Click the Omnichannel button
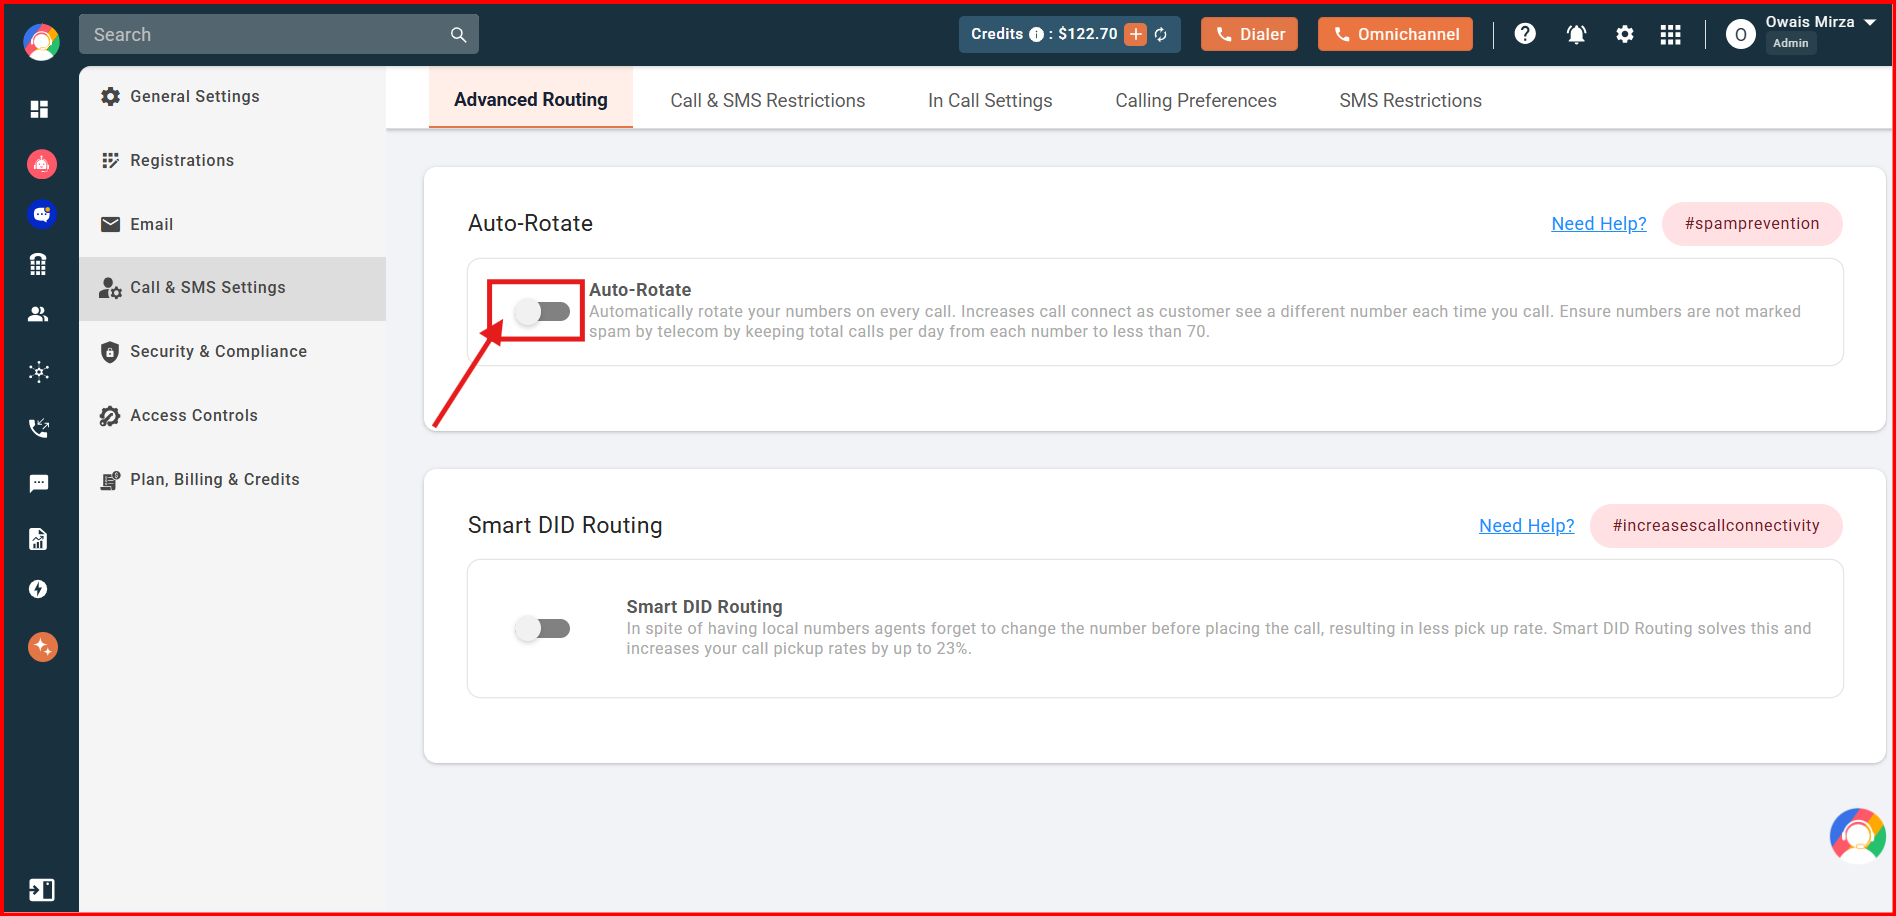The width and height of the screenshot is (1896, 916). coord(1395,34)
